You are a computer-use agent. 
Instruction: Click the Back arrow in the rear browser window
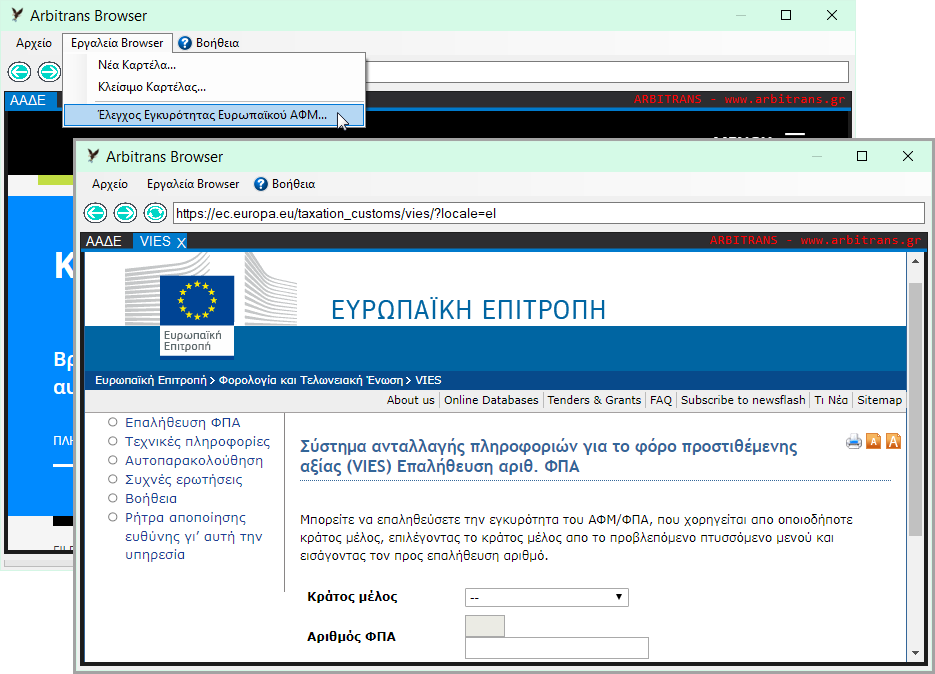pos(19,72)
